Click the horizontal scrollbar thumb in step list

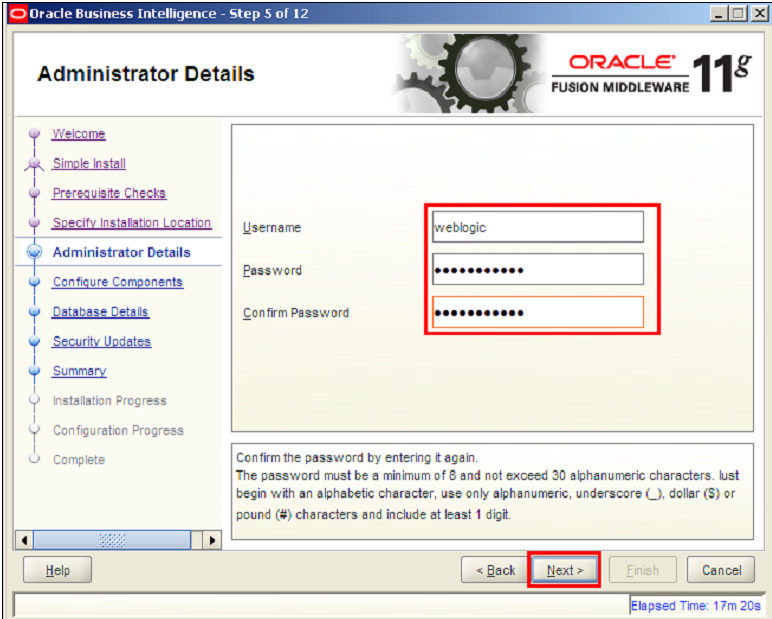[x=112, y=540]
